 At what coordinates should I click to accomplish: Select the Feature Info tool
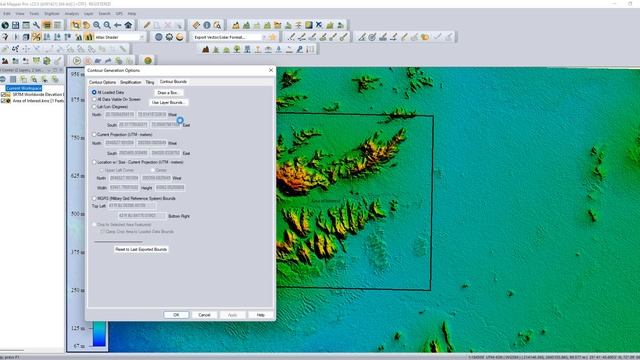[207, 25]
